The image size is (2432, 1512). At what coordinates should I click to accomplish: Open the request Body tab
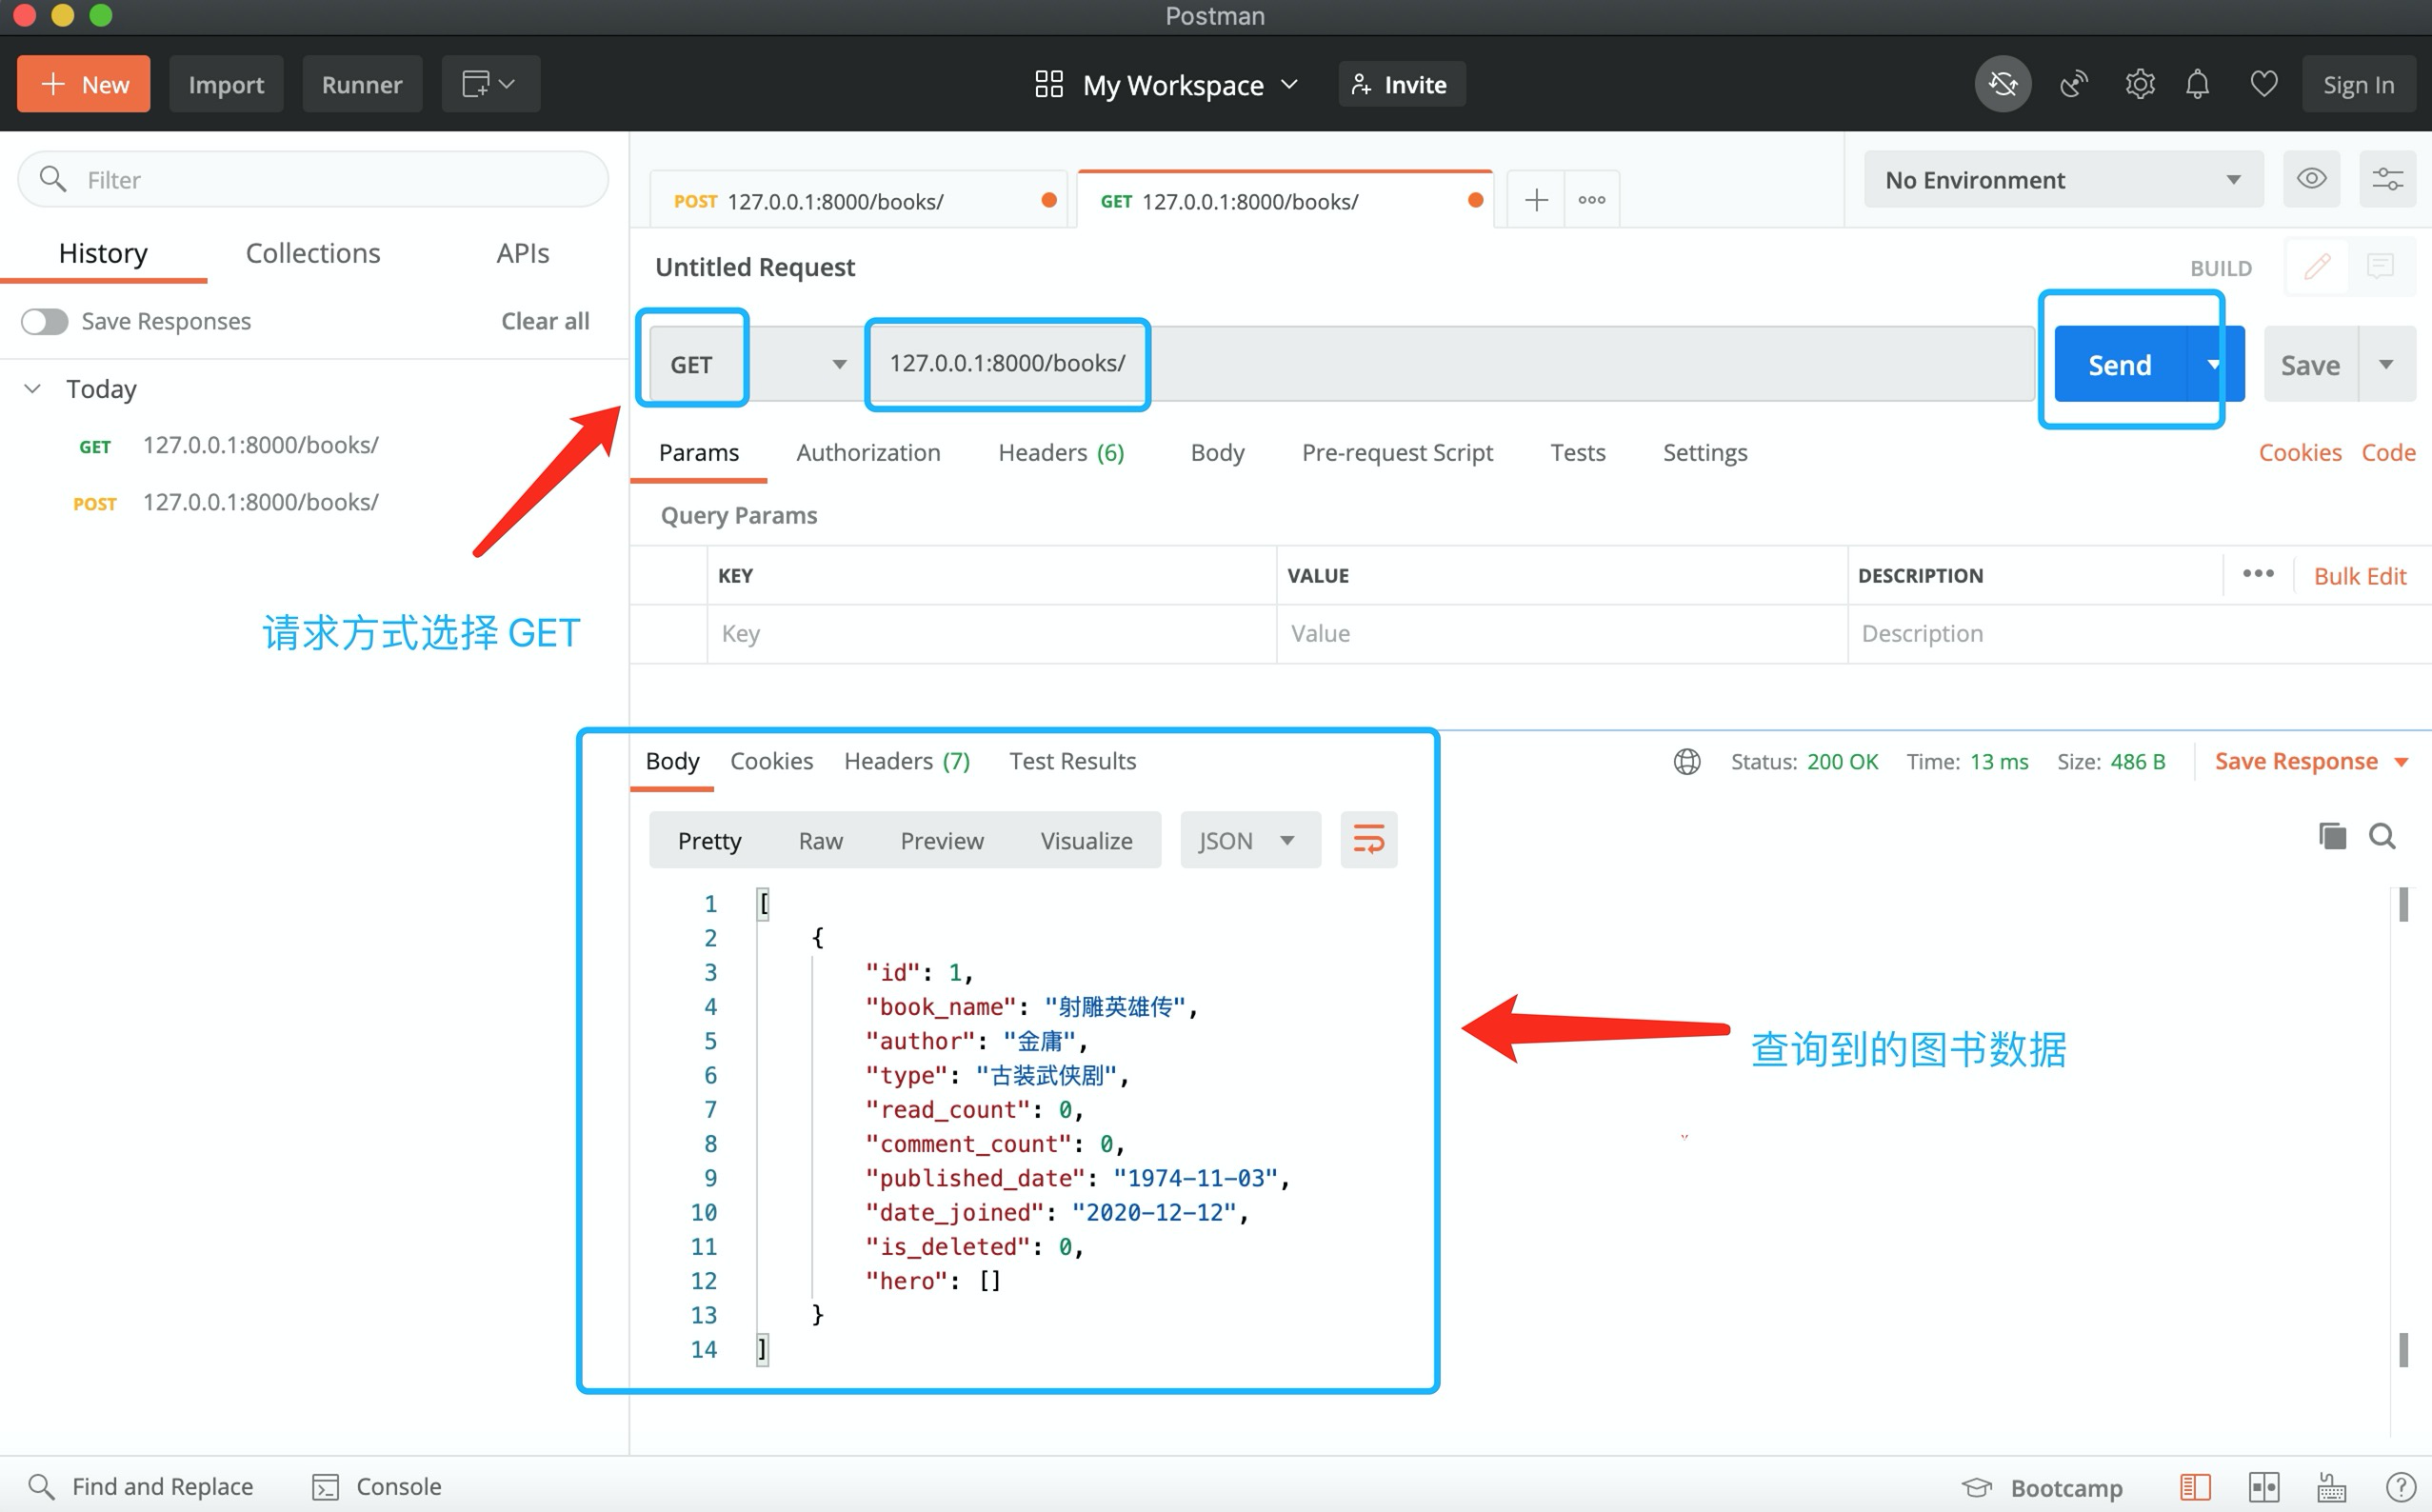point(1217,453)
